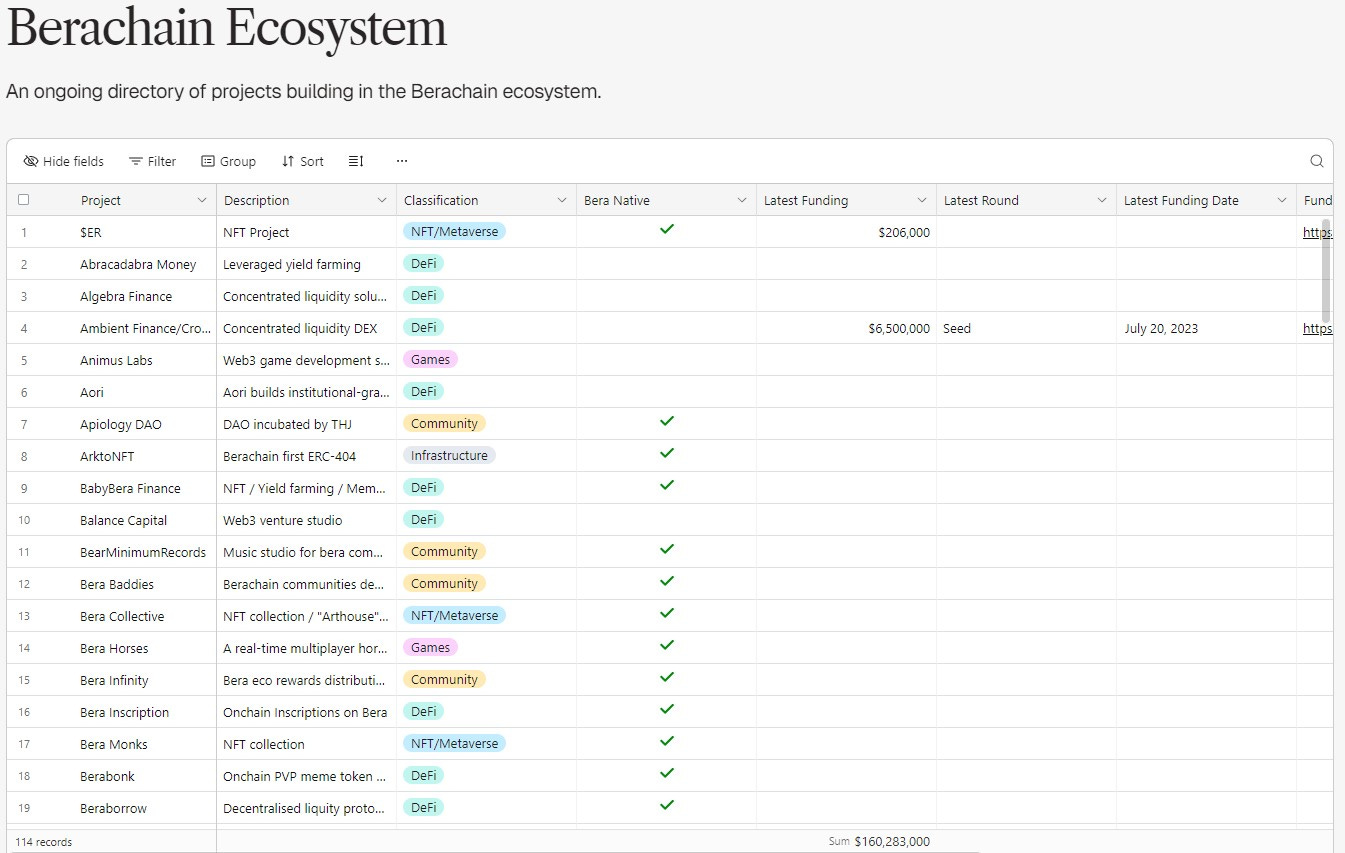The height and width of the screenshot is (853, 1345).
Task: Click the Games tag for Animus Labs
Action: tap(430, 359)
